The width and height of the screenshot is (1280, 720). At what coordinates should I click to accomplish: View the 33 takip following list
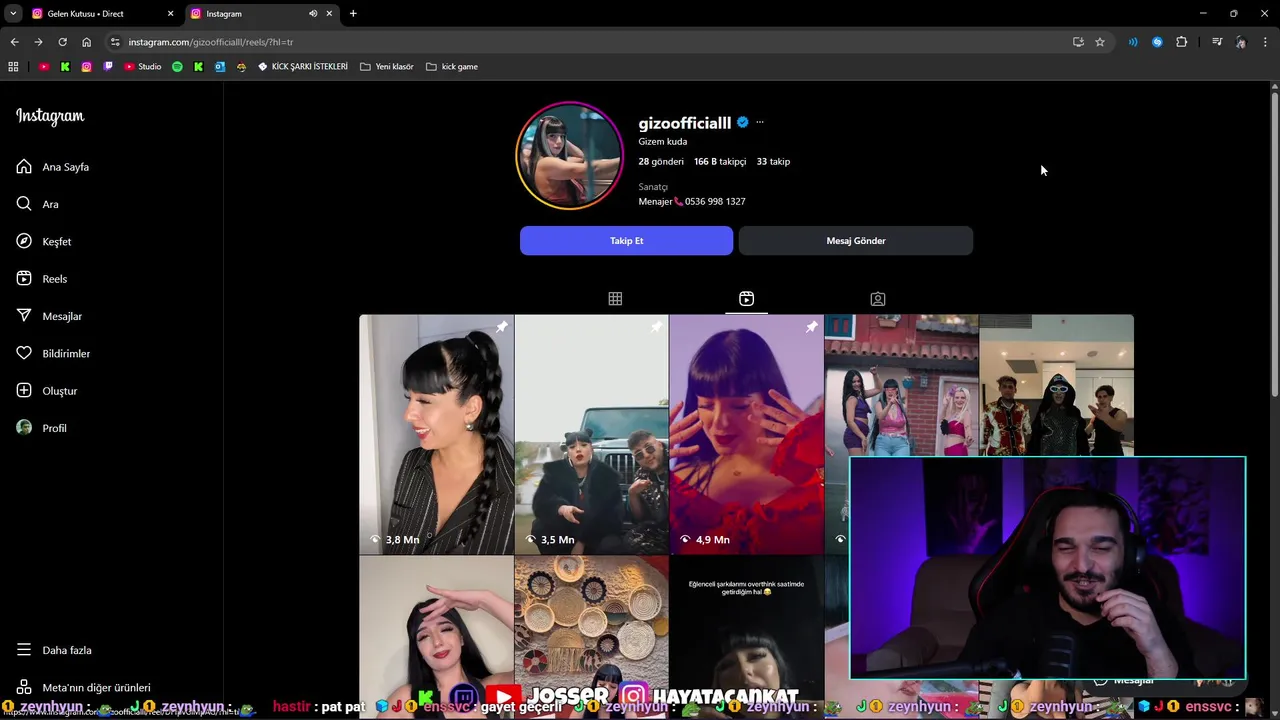click(x=773, y=161)
